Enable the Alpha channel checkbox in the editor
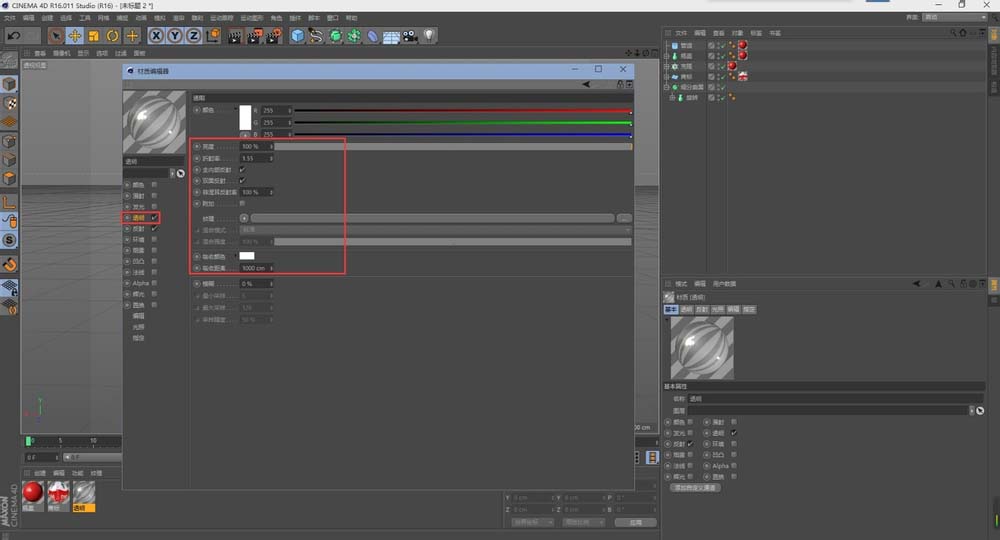This screenshot has height=540, width=1000. tap(154, 283)
